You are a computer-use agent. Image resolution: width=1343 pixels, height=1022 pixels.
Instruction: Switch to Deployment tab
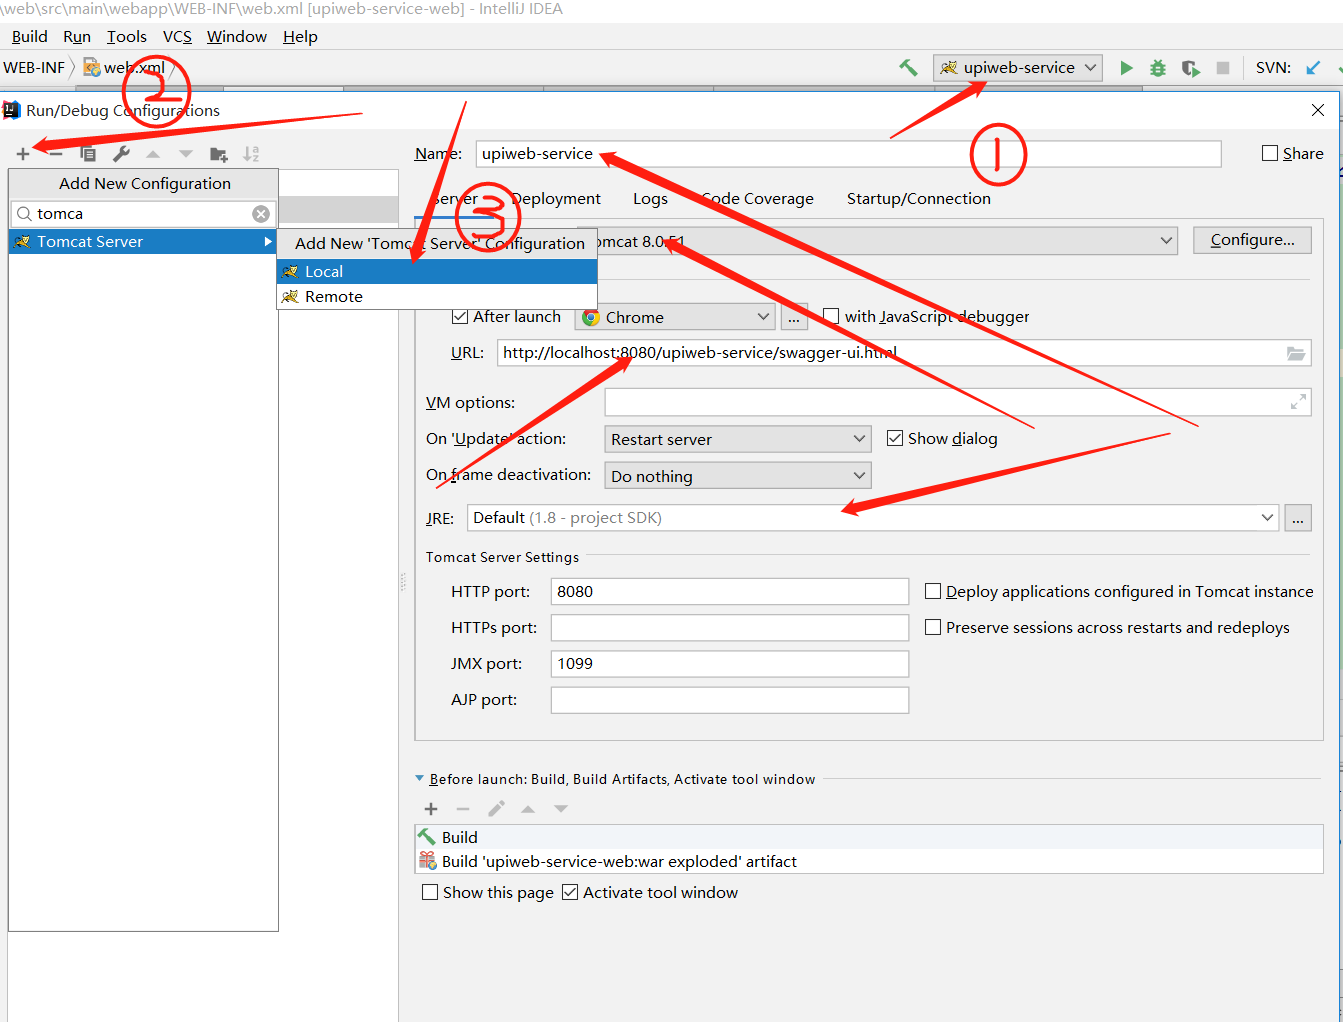pos(556,198)
